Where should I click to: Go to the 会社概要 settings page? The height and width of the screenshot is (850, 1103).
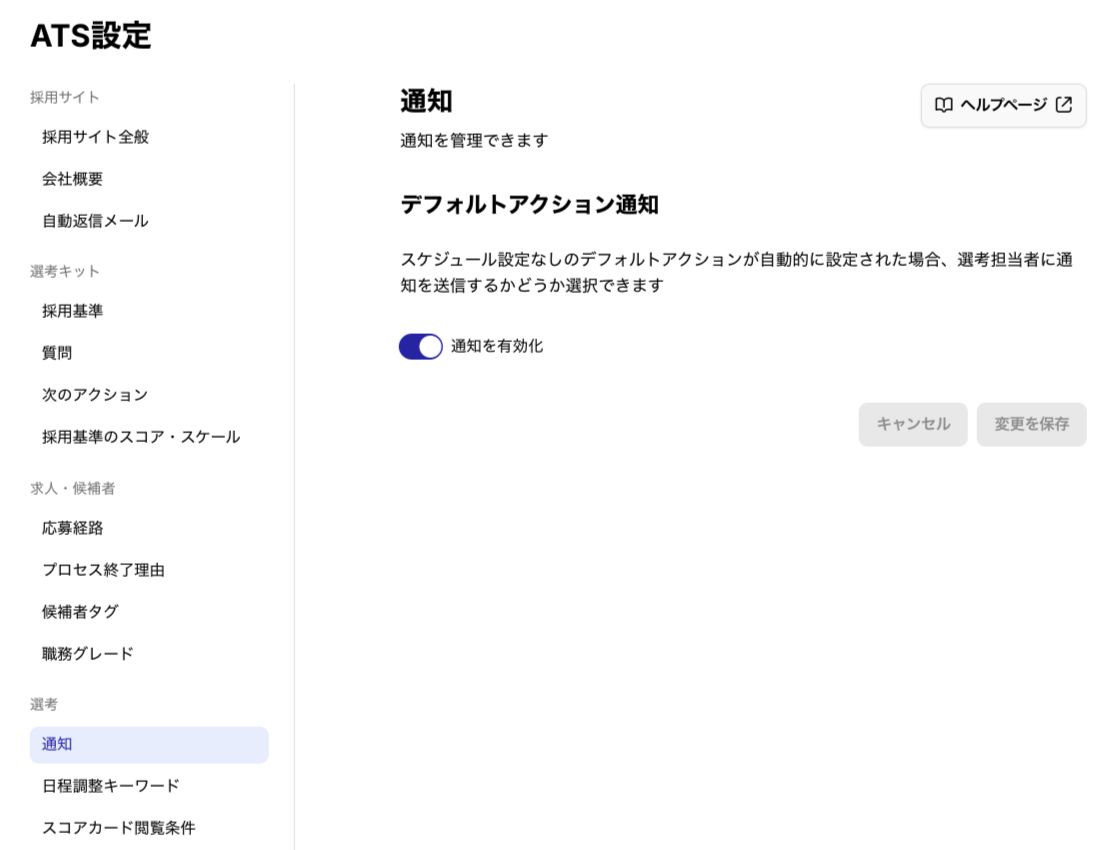tap(73, 179)
